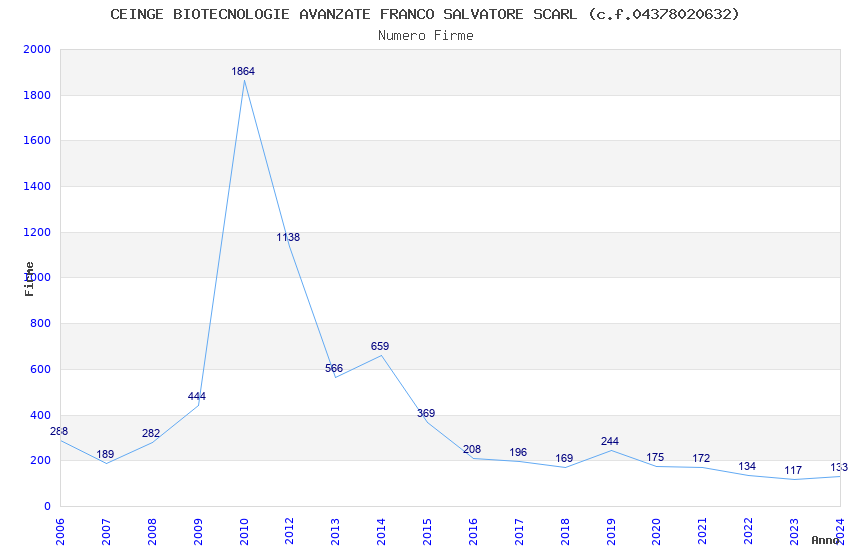
Task: Select the x-axis year 2008
Action: point(152,531)
